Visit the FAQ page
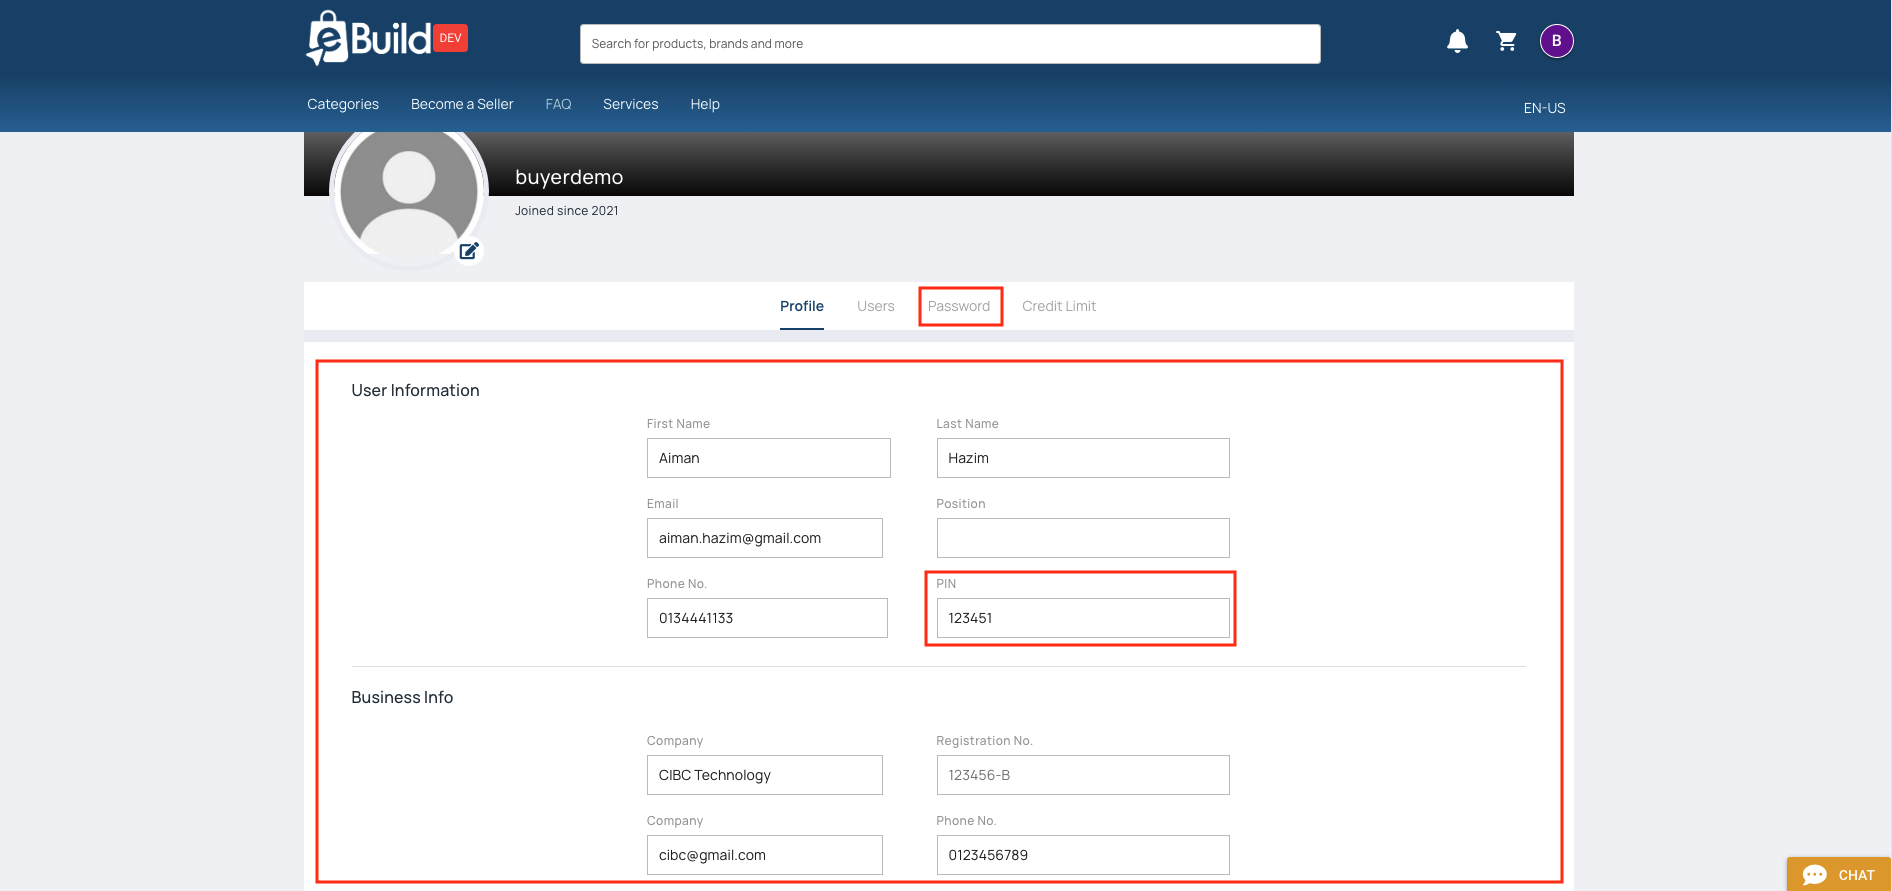Image resolution: width=1892 pixels, height=891 pixels. [558, 104]
